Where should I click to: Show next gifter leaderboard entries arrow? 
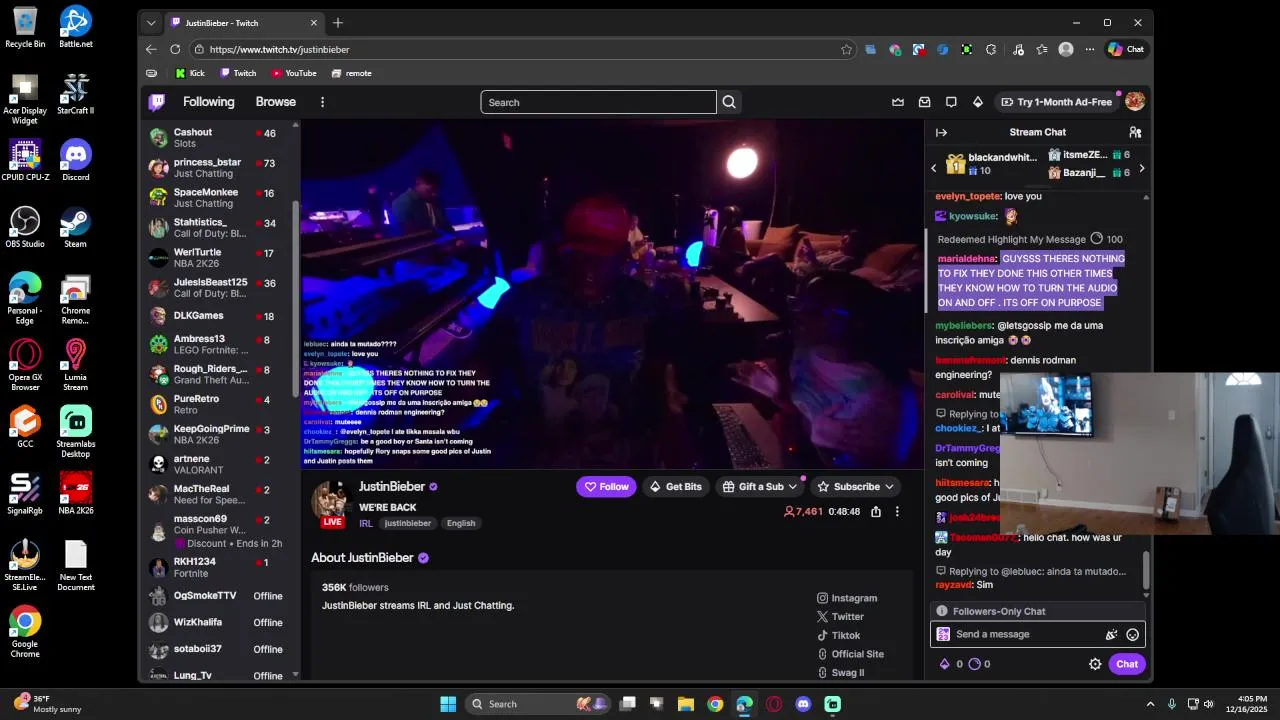point(1142,168)
